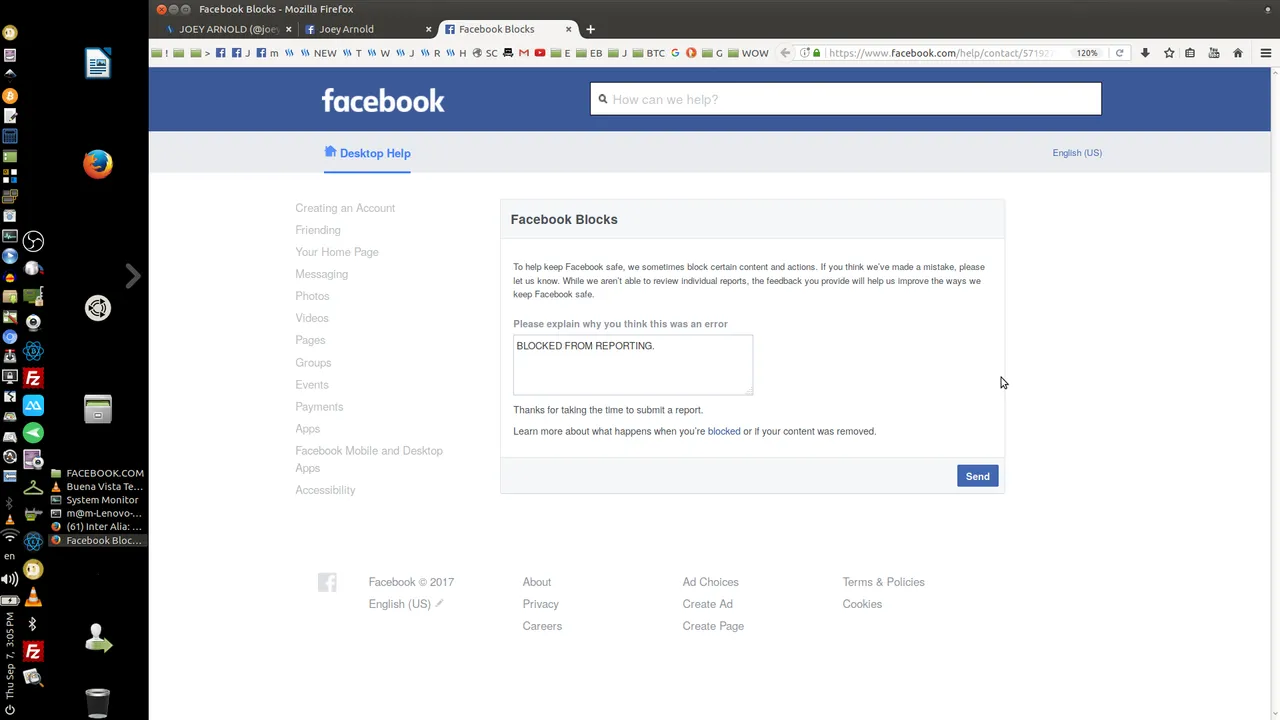Open the file cabinet icon on desktop

[x=98, y=408]
